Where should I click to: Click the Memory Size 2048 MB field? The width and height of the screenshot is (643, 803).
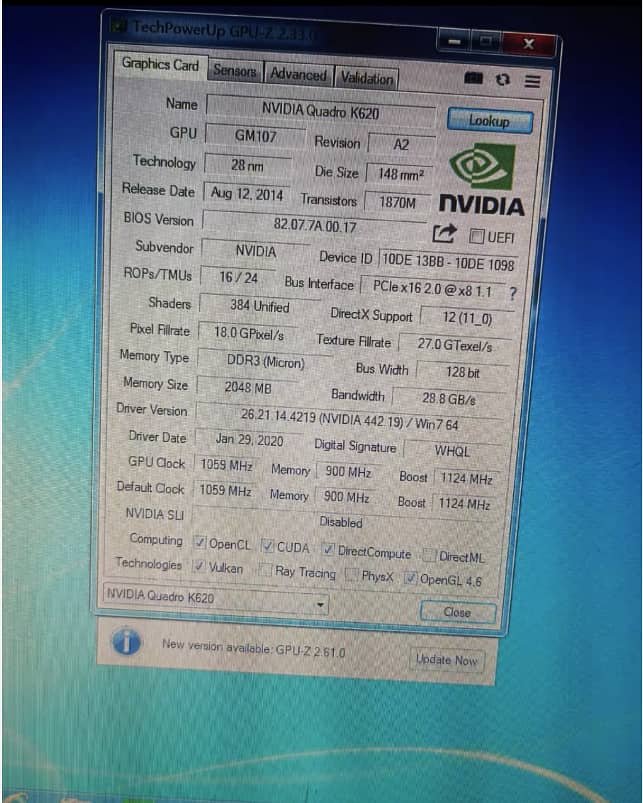248,388
